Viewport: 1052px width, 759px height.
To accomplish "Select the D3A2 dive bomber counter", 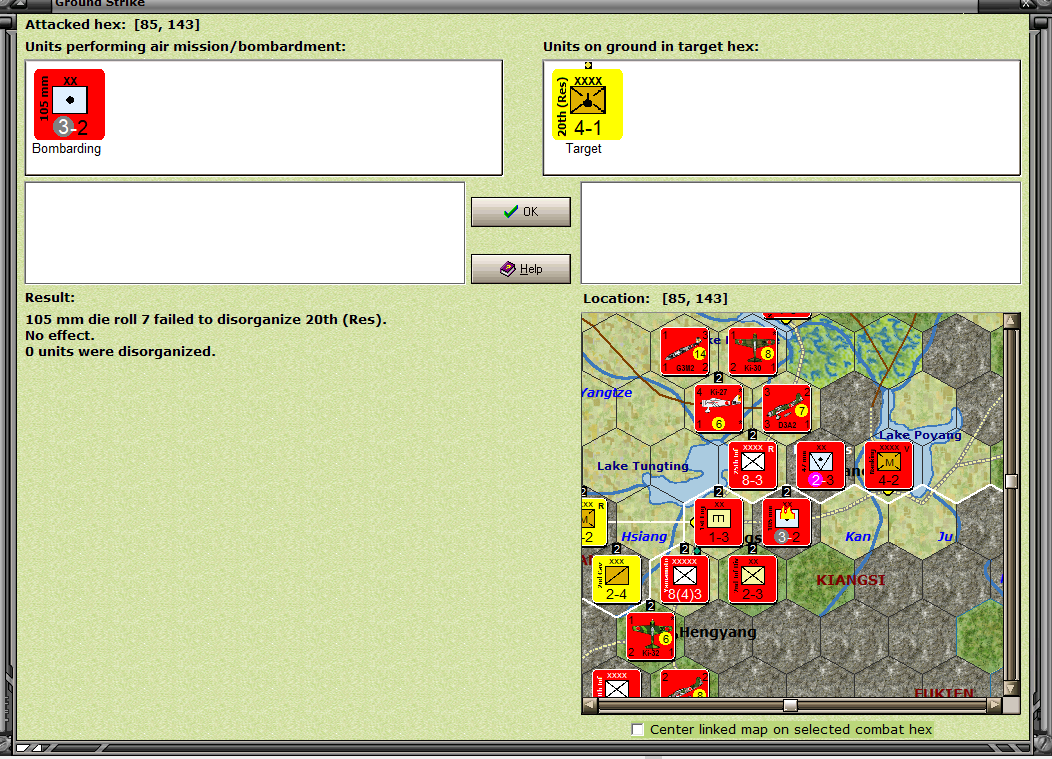I will tap(786, 408).
